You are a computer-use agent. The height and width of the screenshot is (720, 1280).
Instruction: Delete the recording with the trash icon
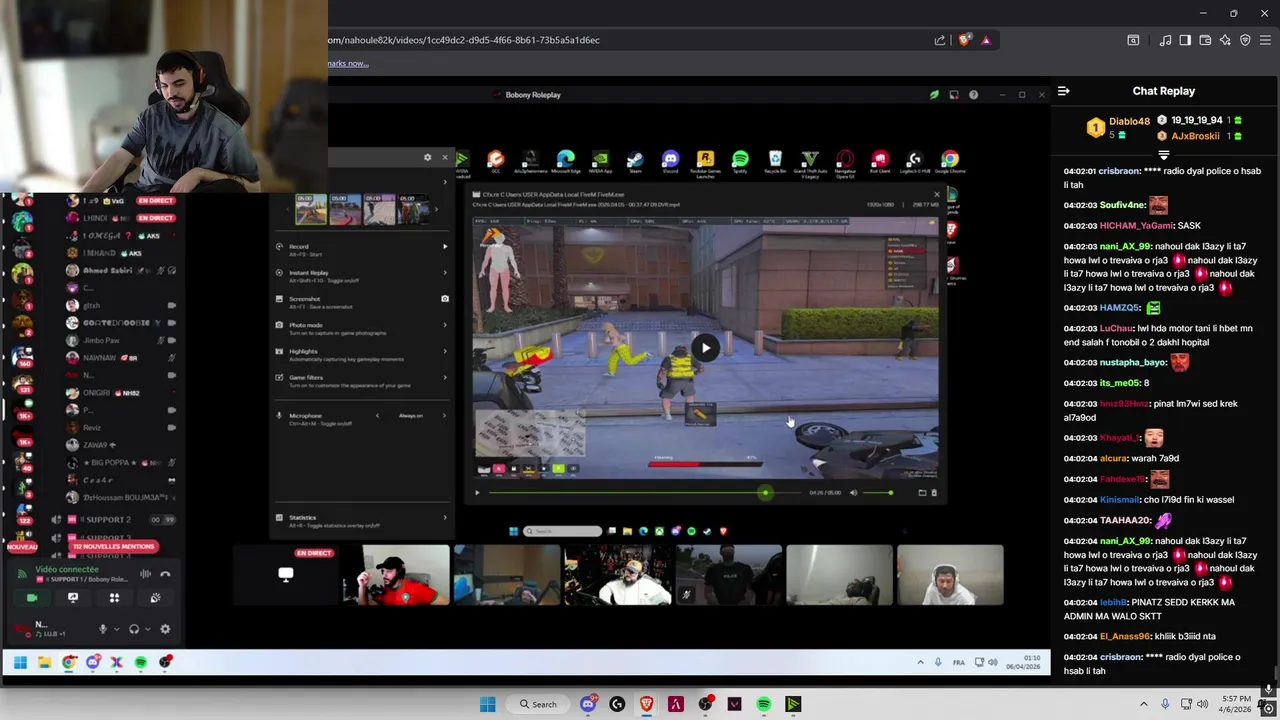[934, 492]
